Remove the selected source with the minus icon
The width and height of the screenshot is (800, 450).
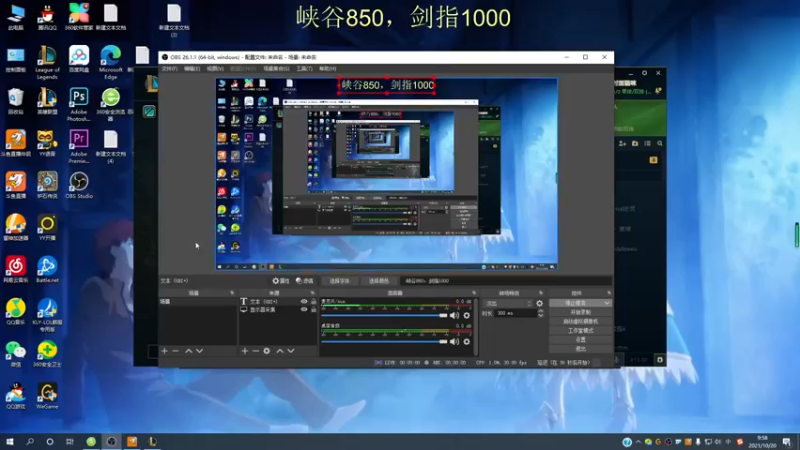click(256, 351)
